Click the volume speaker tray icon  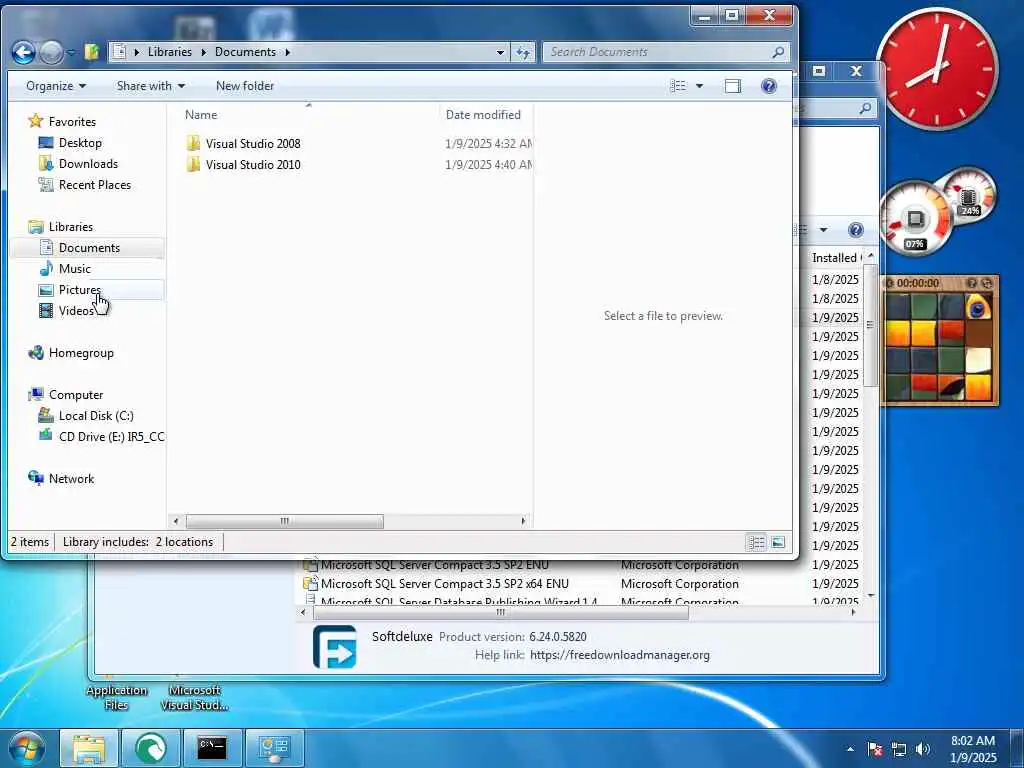tap(923, 749)
